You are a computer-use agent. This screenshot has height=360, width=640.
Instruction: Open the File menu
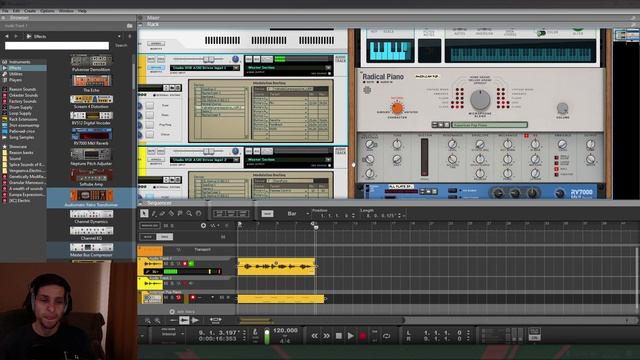[5, 11]
